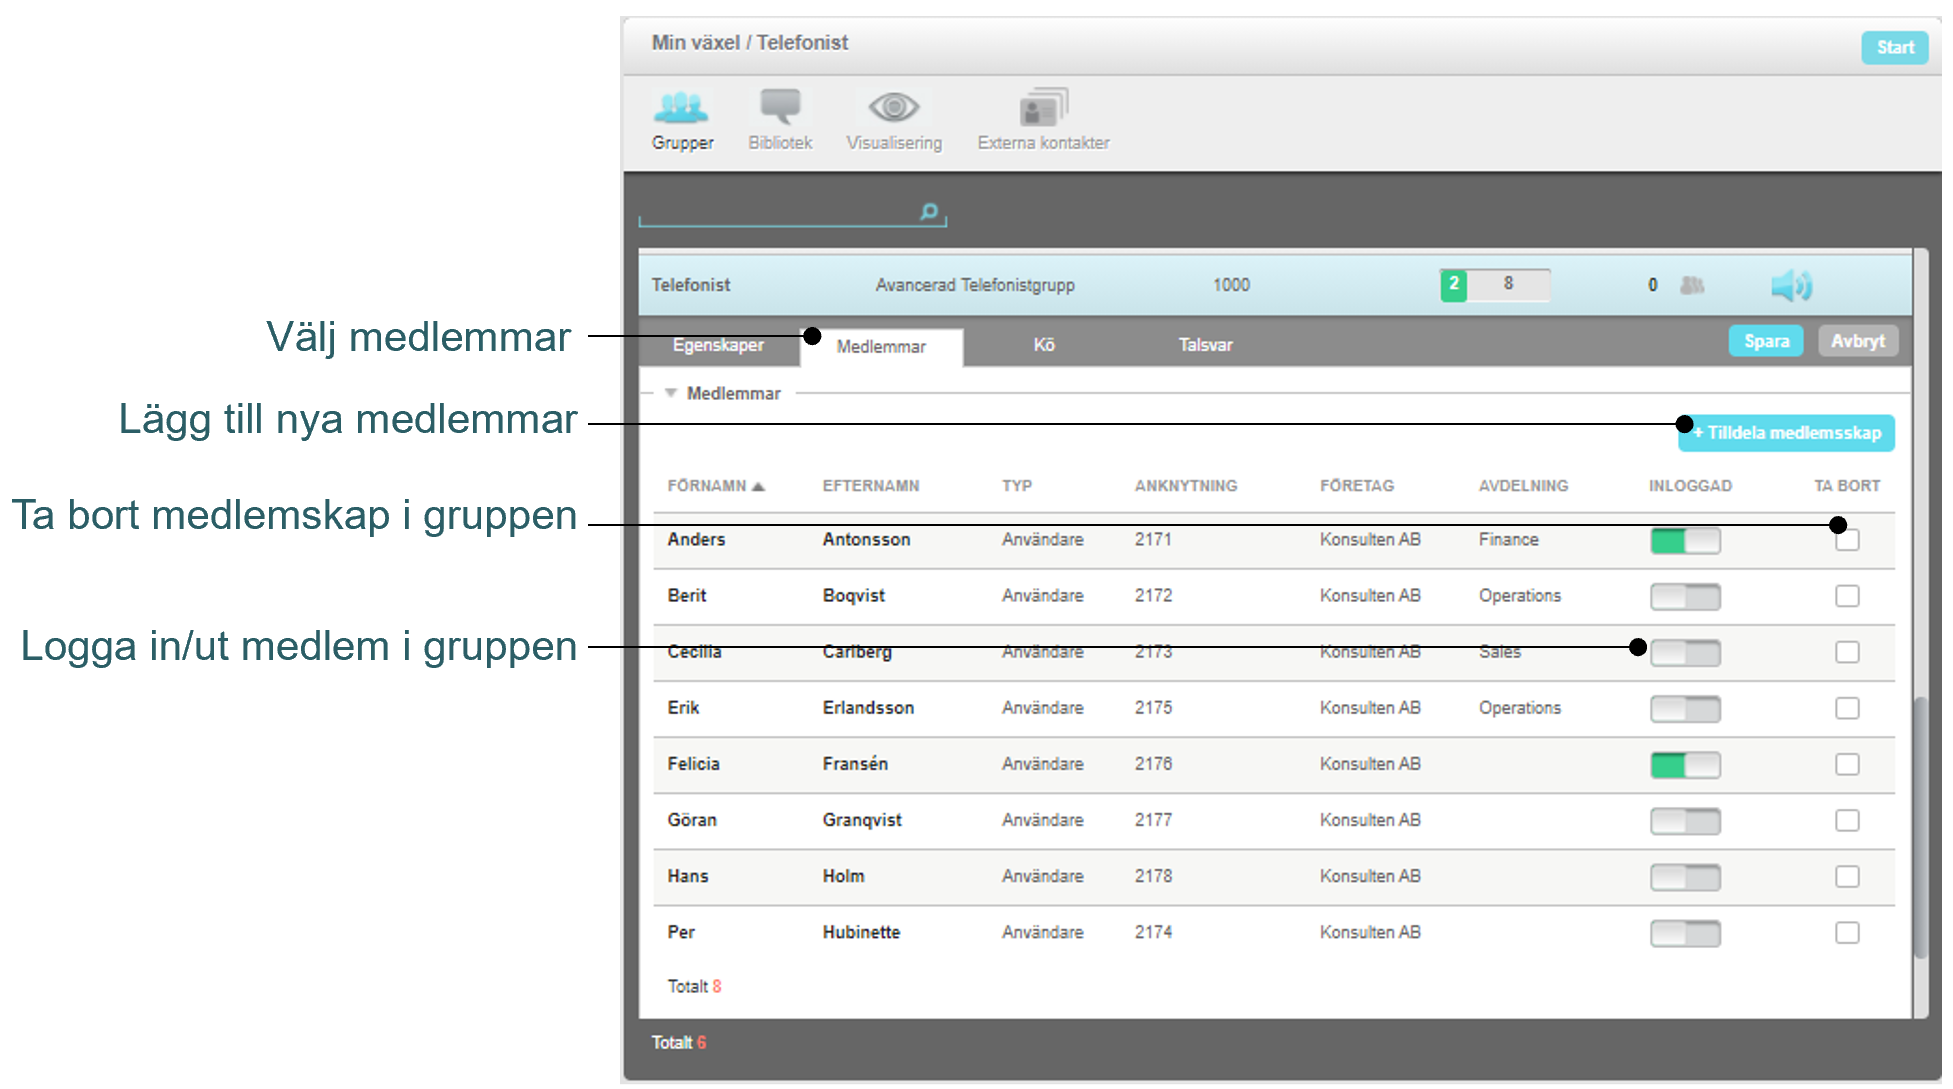This screenshot has width=1953, height=1089.
Task: Check Ta bort box for Berit Boqvist
Action: tap(1847, 596)
